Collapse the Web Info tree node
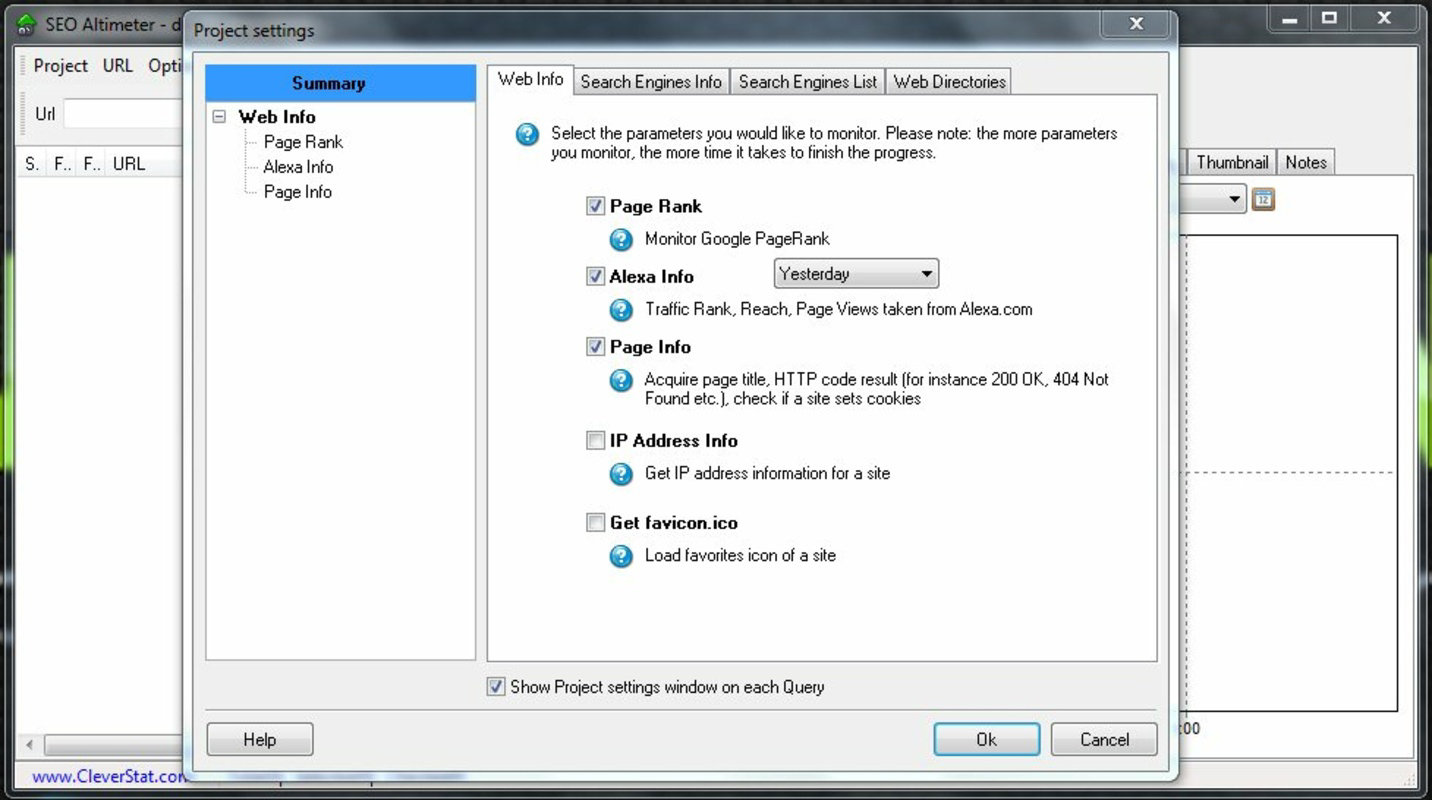1432x800 pixels. tap(219, 117)
